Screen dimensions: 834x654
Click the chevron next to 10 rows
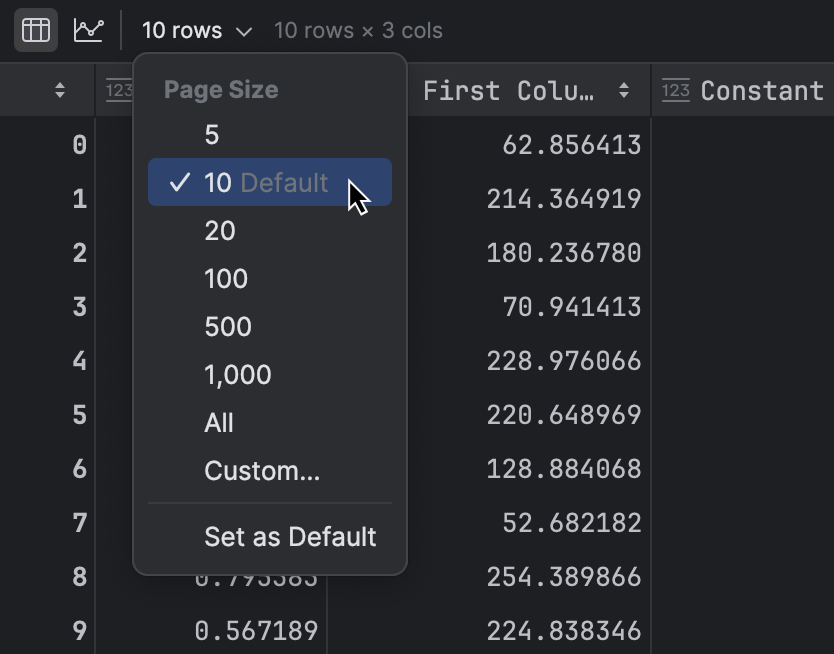click(243, 31)
